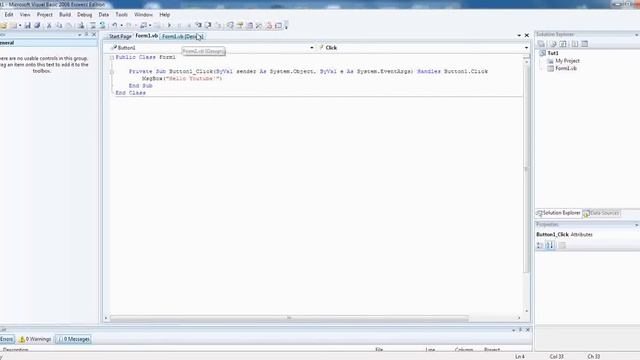Open the Error List toolbar icon

[269, 25]
